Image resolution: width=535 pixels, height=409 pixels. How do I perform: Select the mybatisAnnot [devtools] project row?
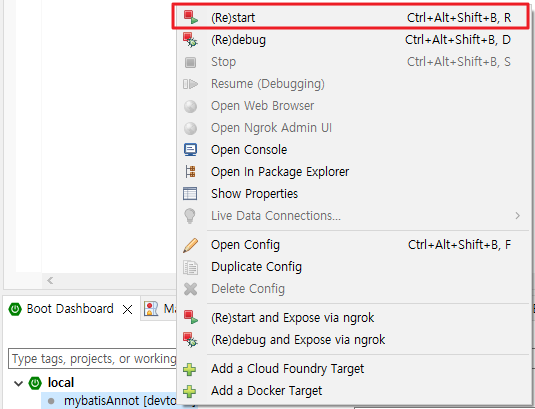pos(109,400)
